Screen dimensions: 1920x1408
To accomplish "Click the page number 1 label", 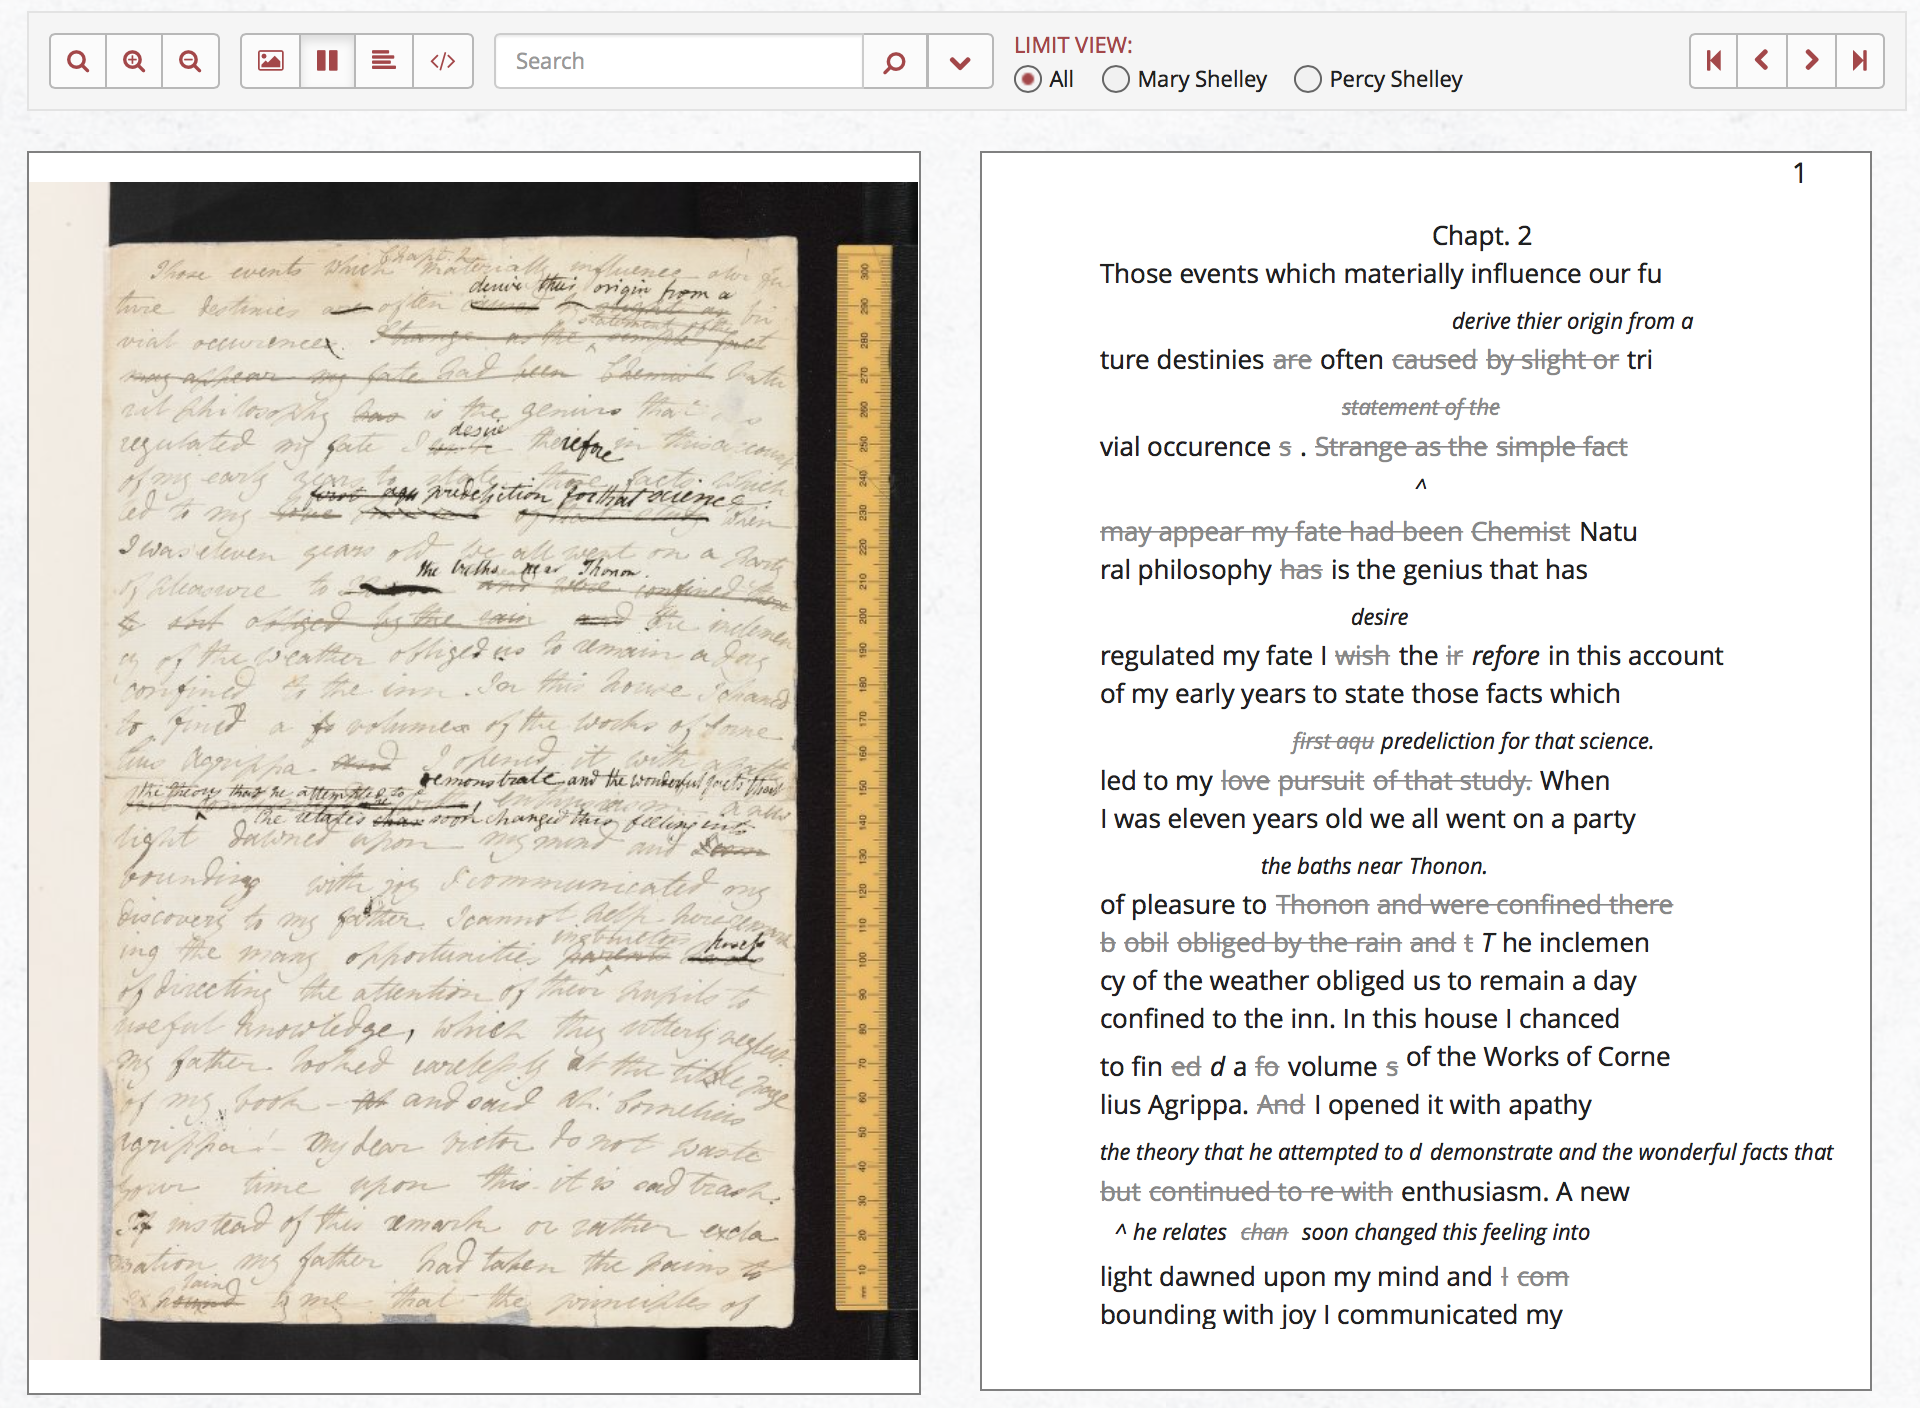I will (1798, 173).
